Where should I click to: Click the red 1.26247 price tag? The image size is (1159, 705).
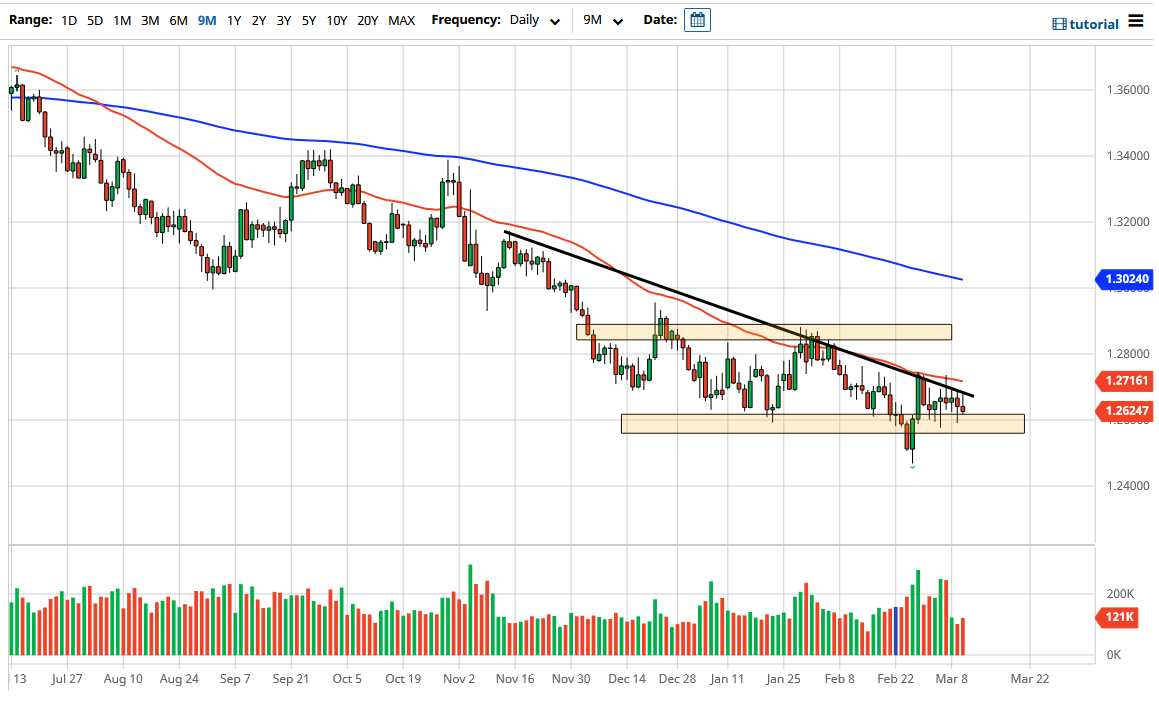click(x=1124, y=411)
